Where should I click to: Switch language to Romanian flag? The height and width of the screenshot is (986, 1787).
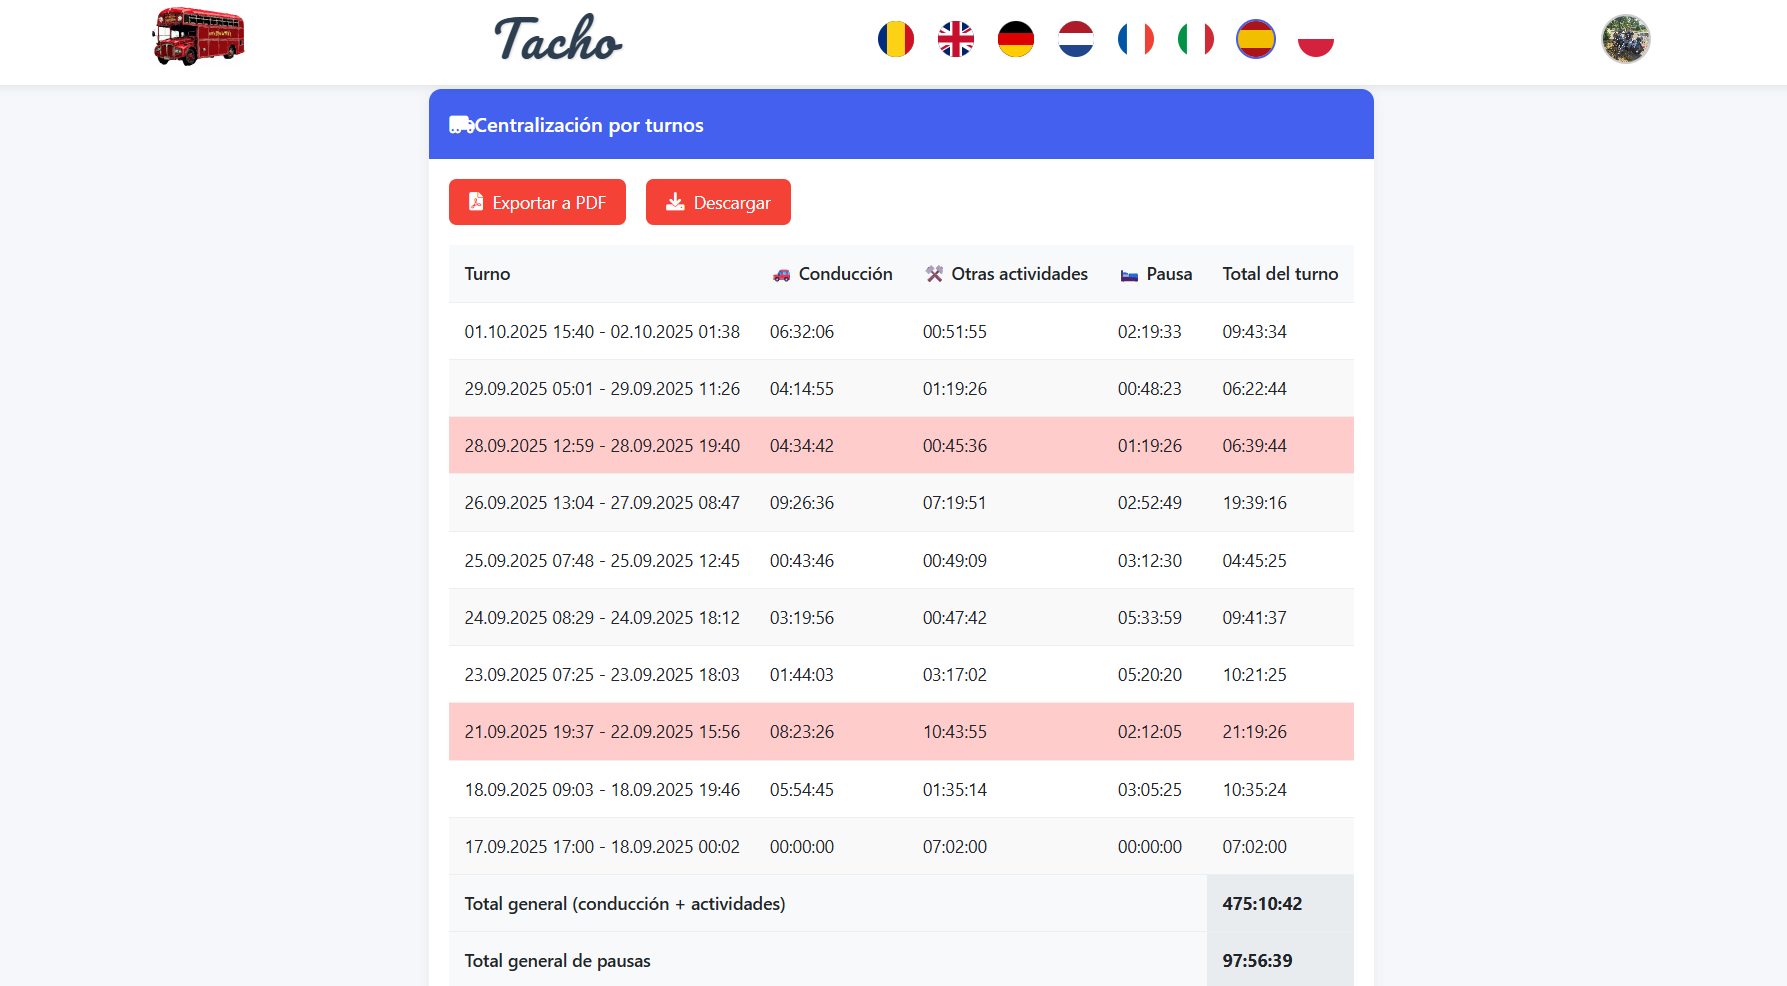pos(895,40)
